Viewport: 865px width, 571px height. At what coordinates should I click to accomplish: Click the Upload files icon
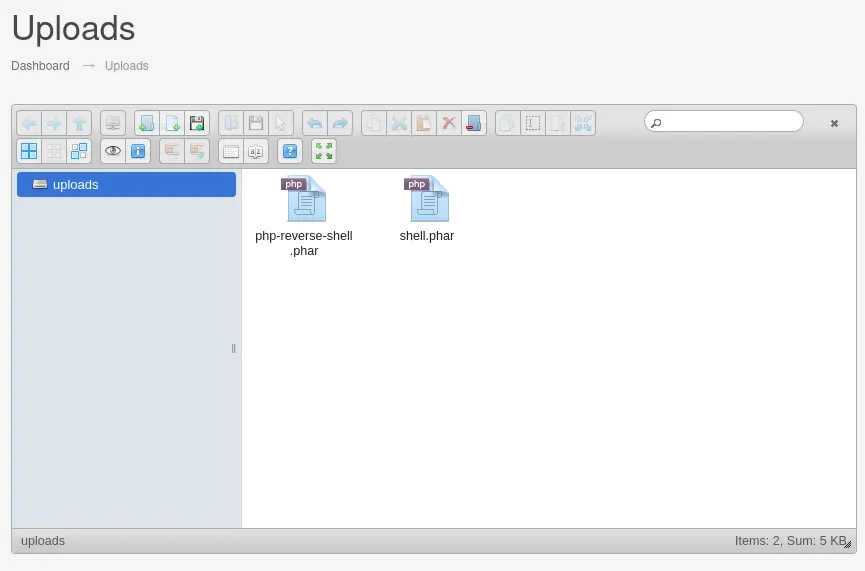coord(197,123)
